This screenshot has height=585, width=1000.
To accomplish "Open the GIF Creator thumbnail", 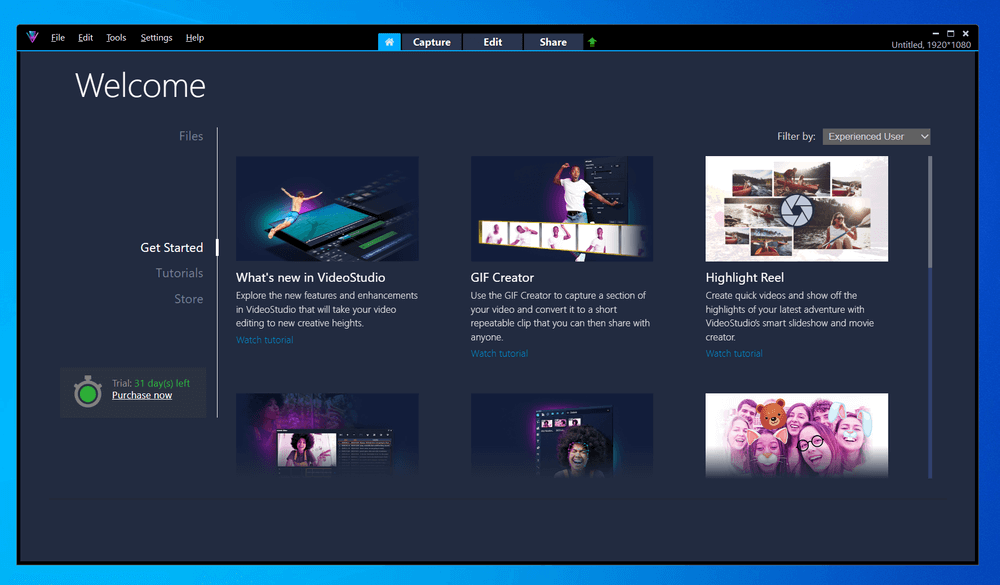I will point(562,209).
